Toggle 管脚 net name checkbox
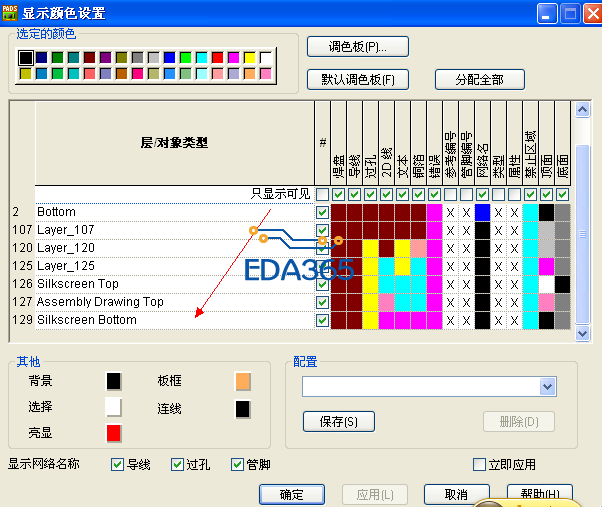Image resolution: width=602 pixels, height=507 pixels. tap(237, 464)
